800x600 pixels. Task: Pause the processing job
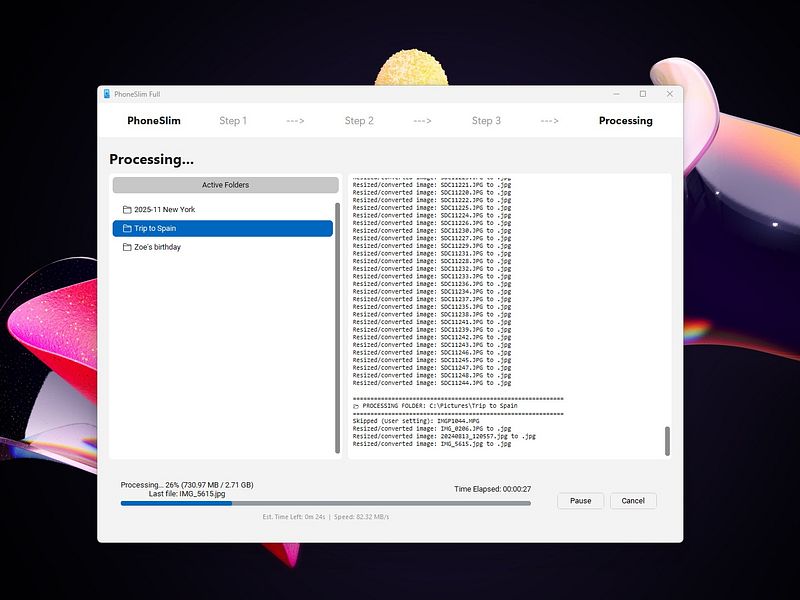pos(581,501)
